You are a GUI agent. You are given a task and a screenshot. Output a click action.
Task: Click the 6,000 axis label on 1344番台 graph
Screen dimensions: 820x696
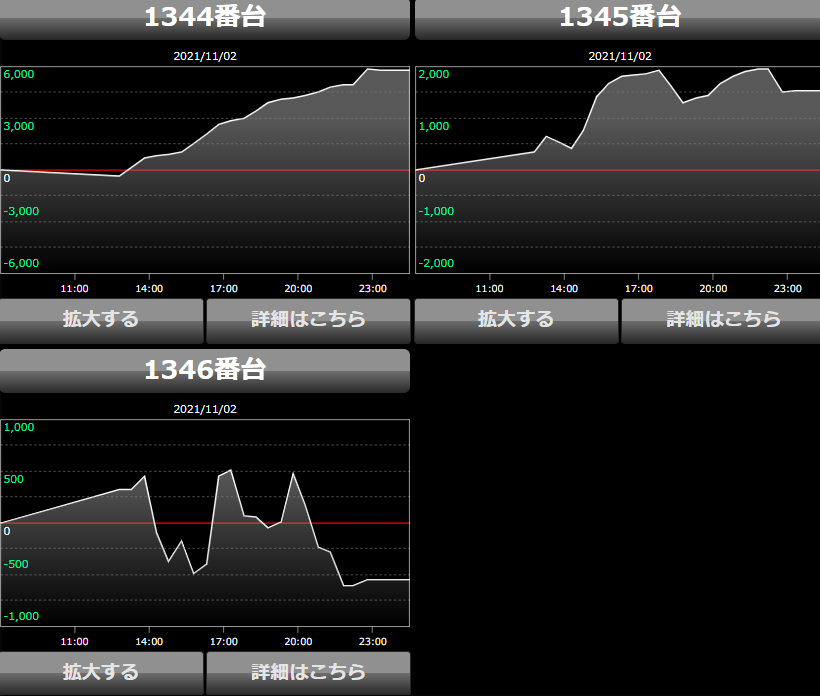(19, 74)
